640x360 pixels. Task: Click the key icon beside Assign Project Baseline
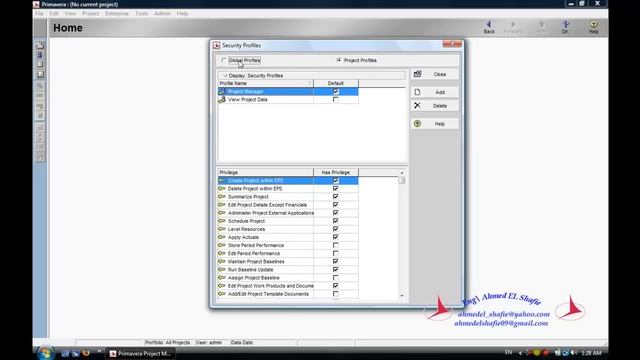coord(222,278)
